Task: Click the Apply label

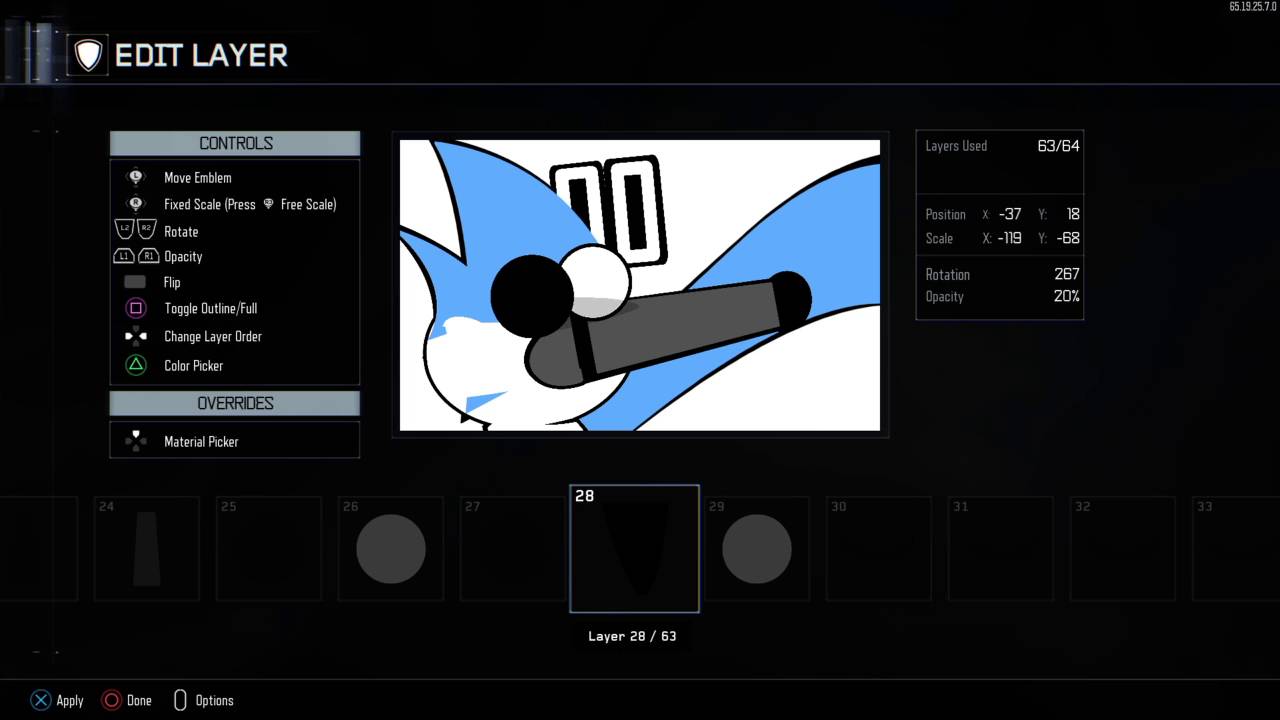Action: pos(70,700)
